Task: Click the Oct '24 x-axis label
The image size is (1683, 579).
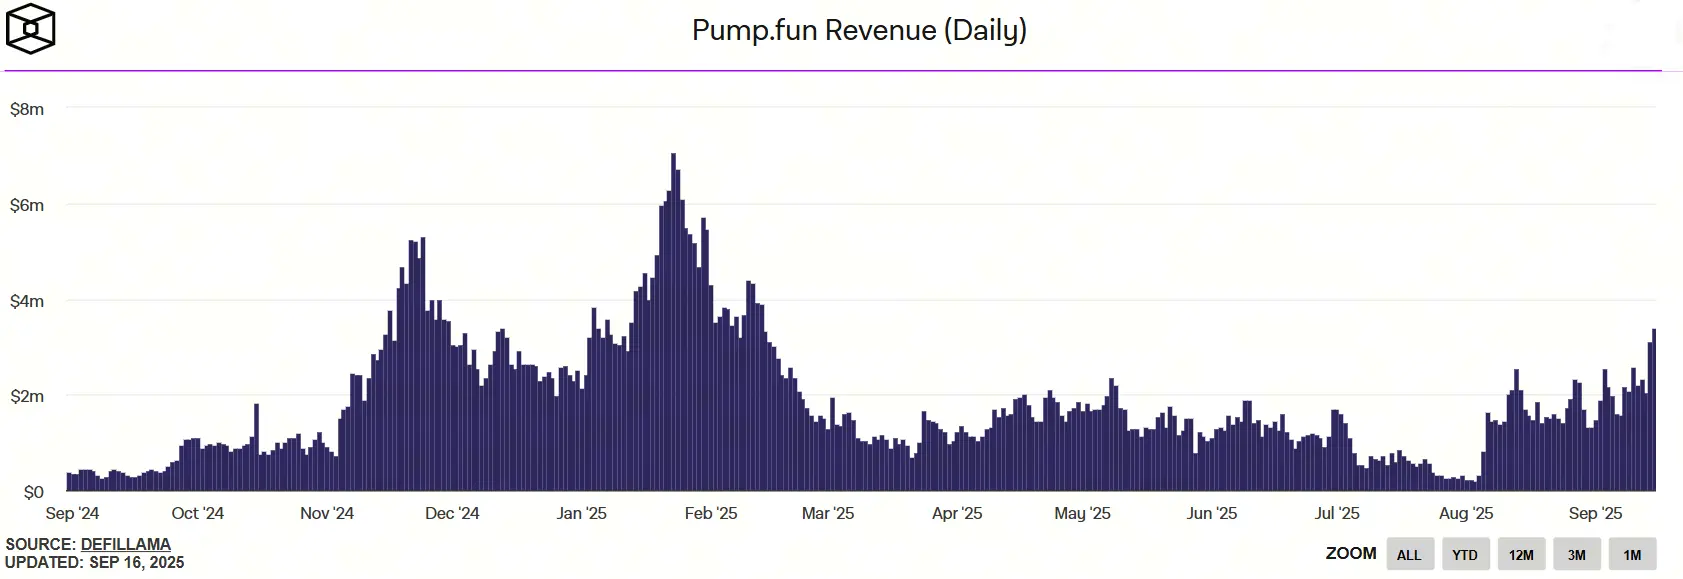Action: pyautogui.click(x=198, y=513)
